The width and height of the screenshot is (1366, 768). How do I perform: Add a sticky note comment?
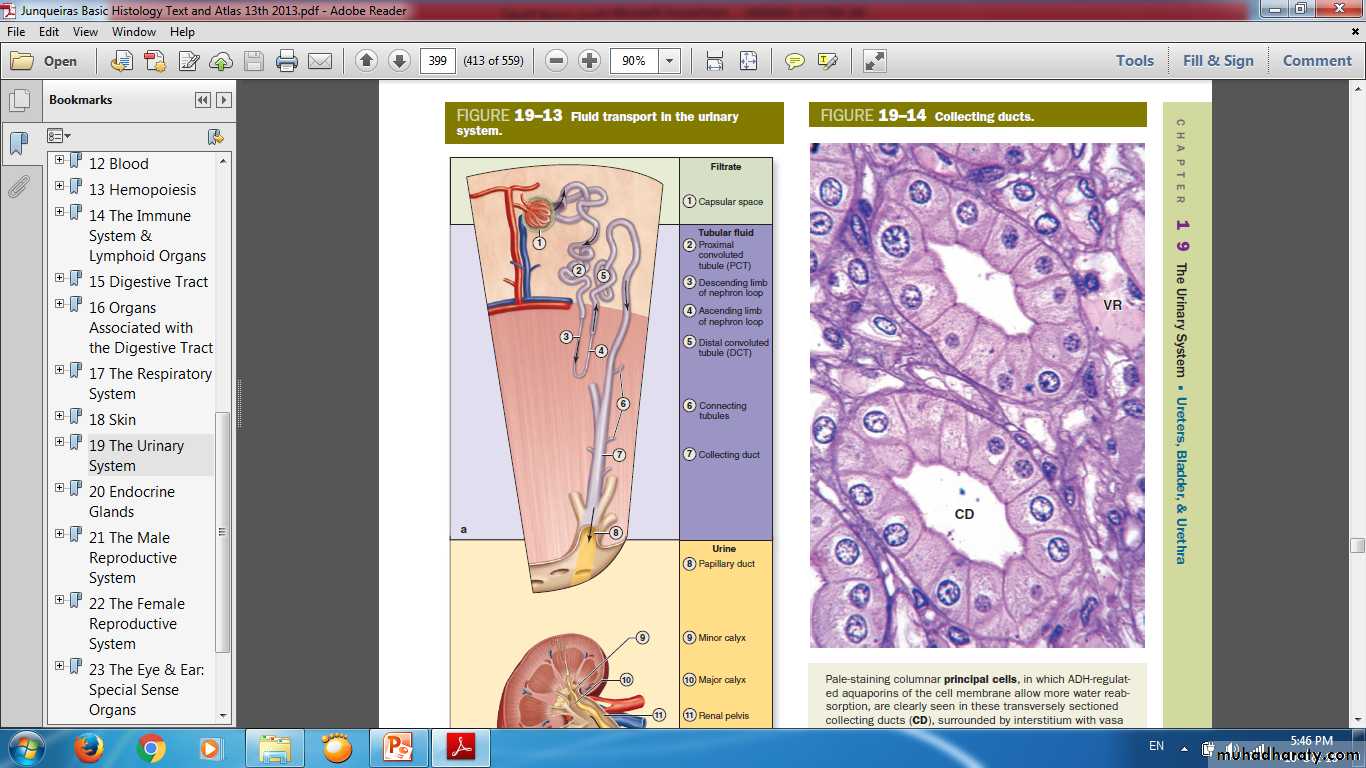(795, 61)
